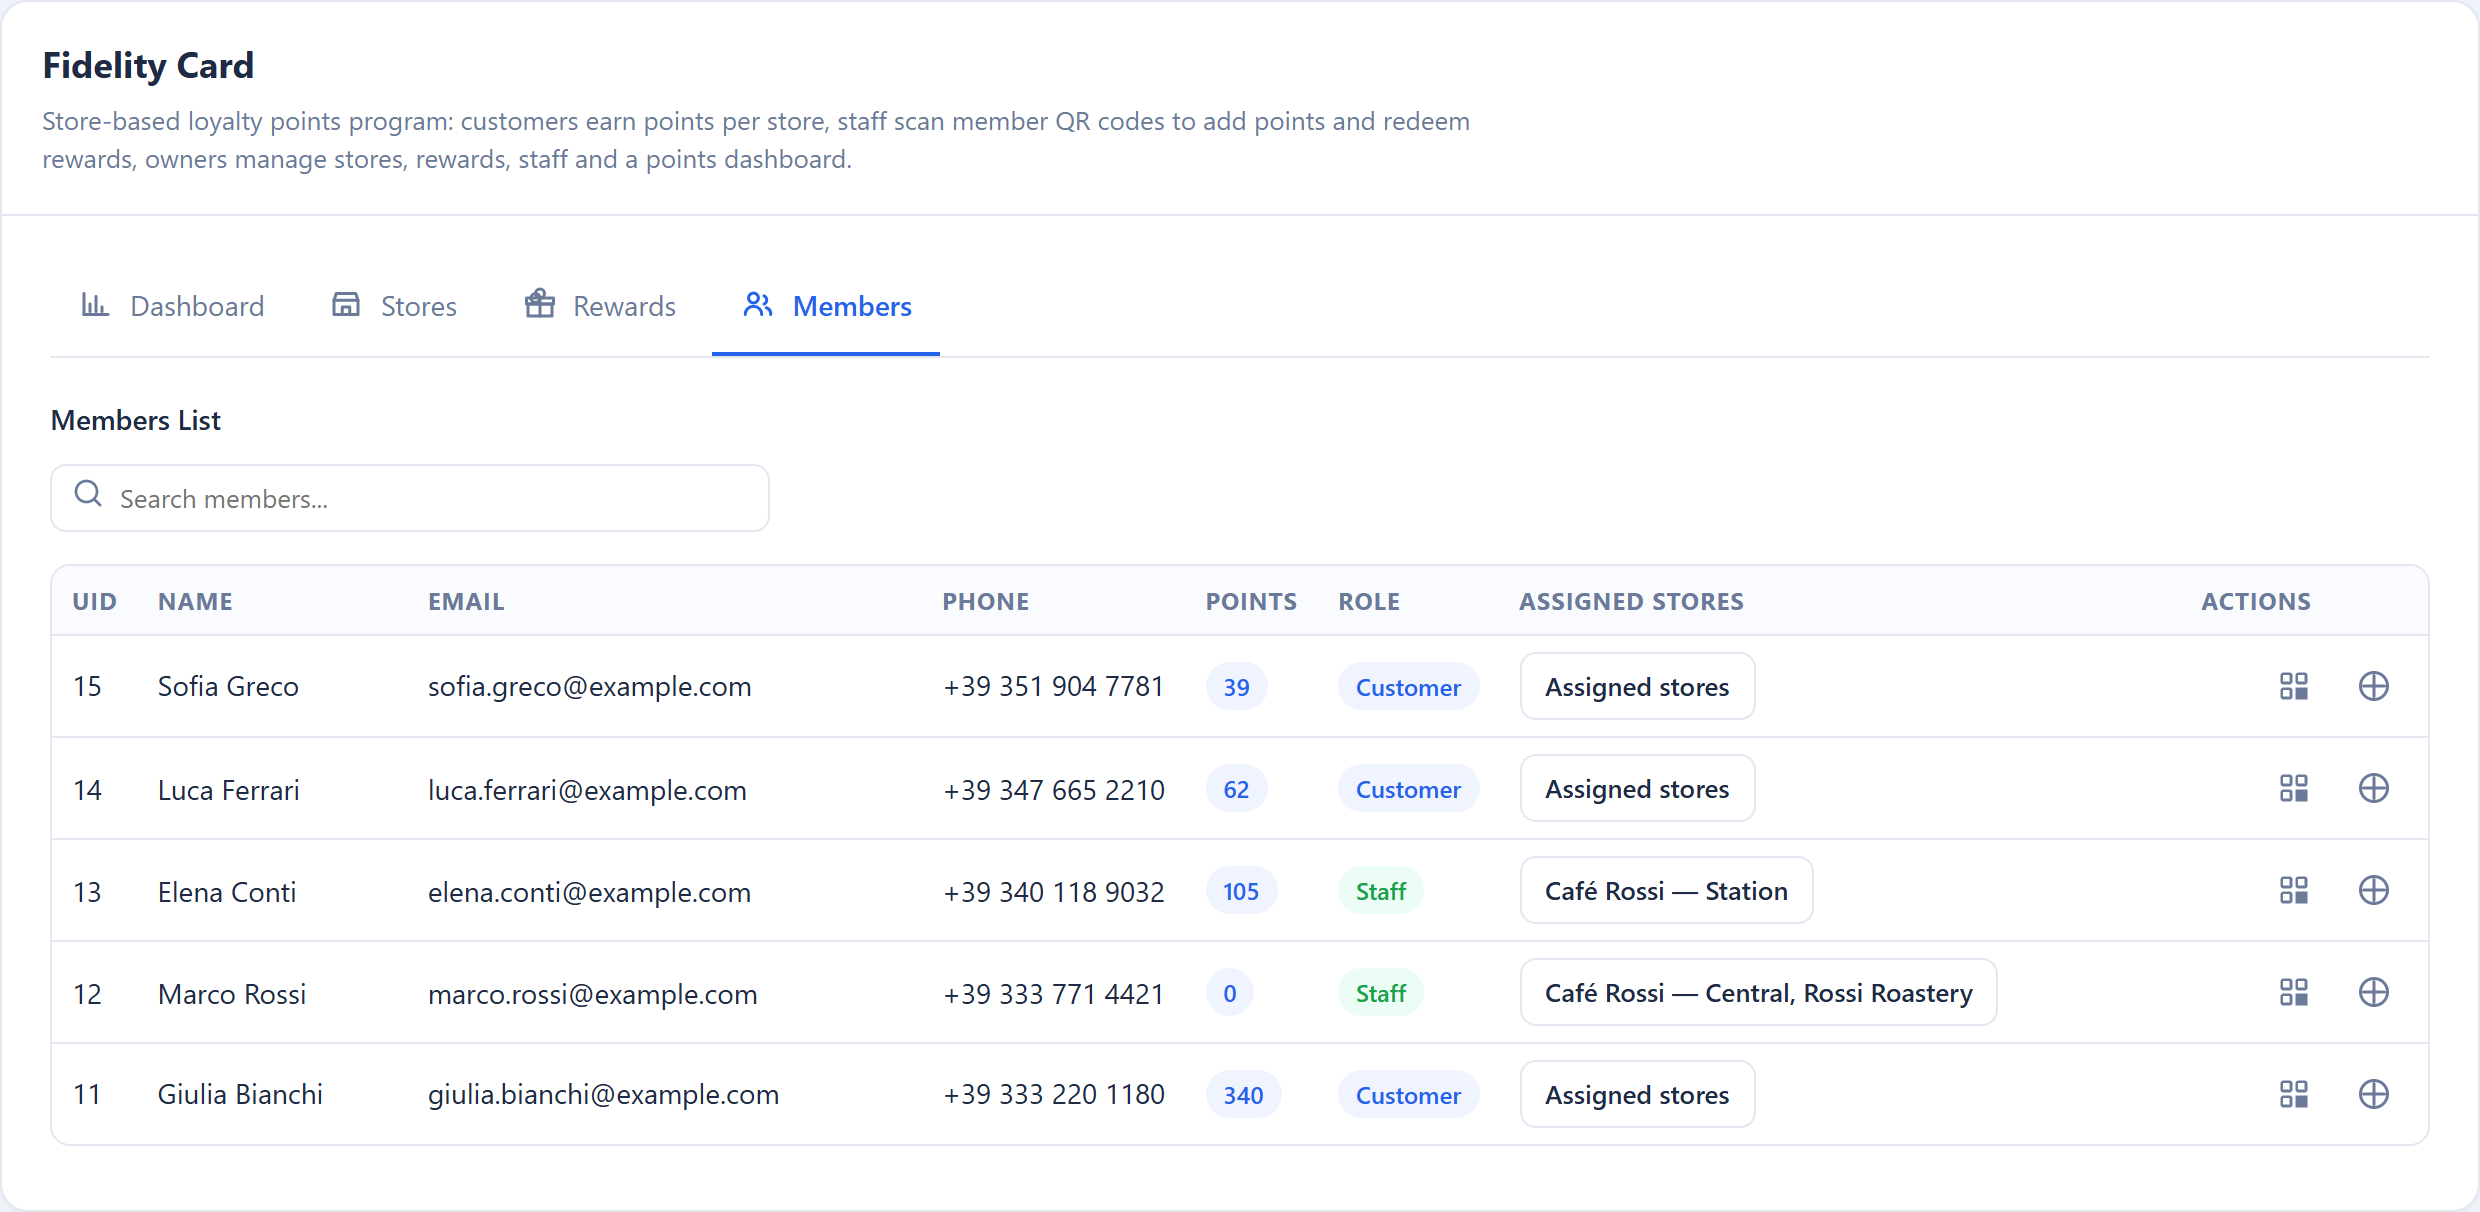Screen dimensions: 2480x1212
Task: Click email marco.rossi@example.com
Action: pos(592,994)
